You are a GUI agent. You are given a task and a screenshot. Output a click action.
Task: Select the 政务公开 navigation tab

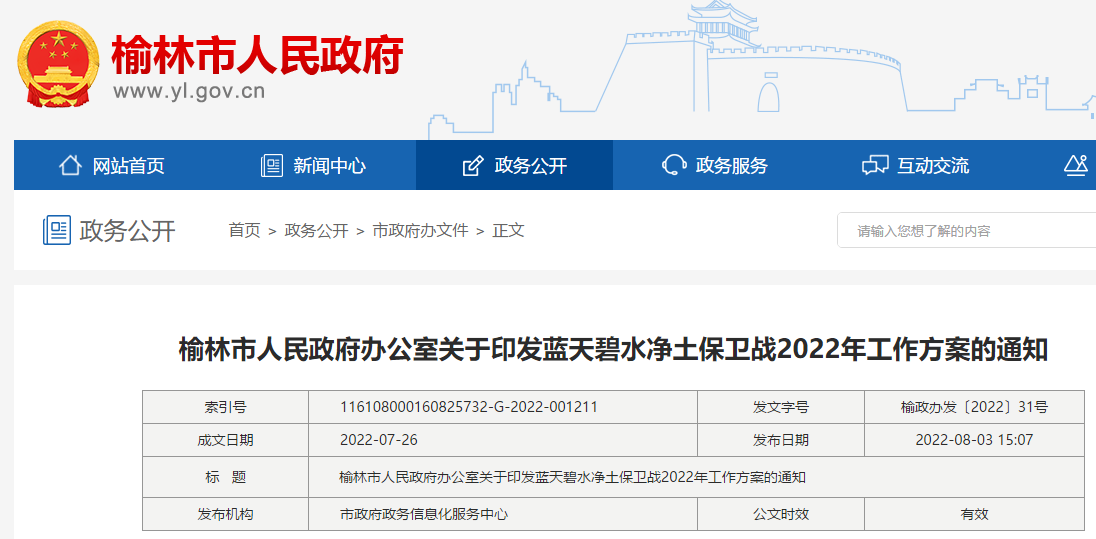click(x=514, y=165)
